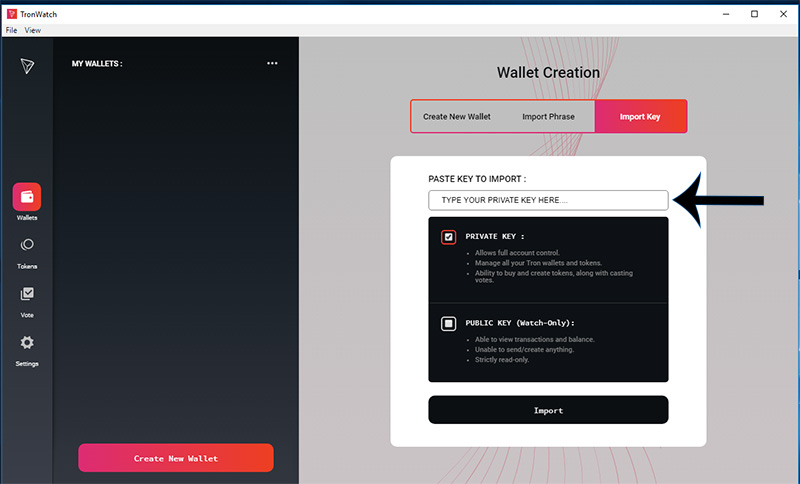The height and width of the screenshot is (484, 800).
Task: Check the Public Key (Watch-Only) checkbox
Action: (x=448, y=323)
